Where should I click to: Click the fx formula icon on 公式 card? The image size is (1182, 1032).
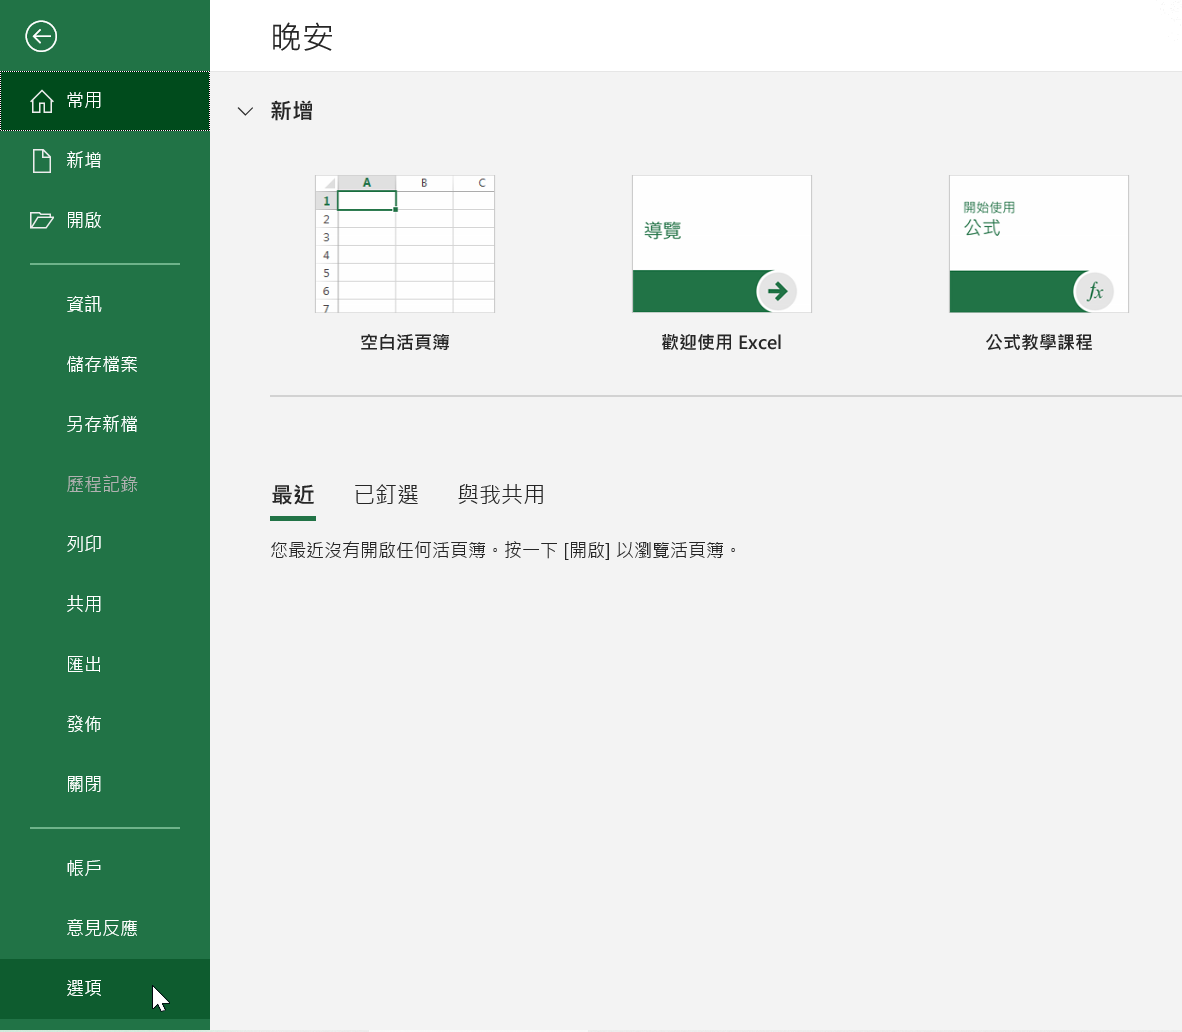tap(1095, 291)
